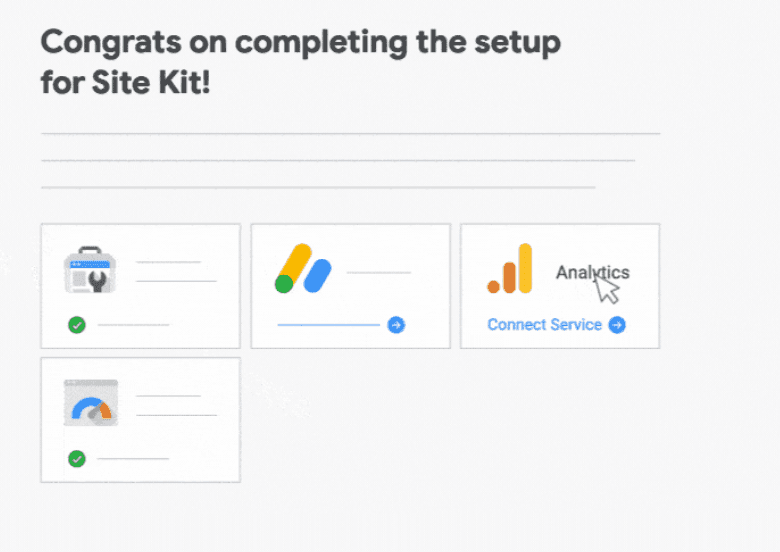The height and width of the screenshot is (552, 780).
Task: Click the Analytics bar chart icon
Action: pos(510,269)
